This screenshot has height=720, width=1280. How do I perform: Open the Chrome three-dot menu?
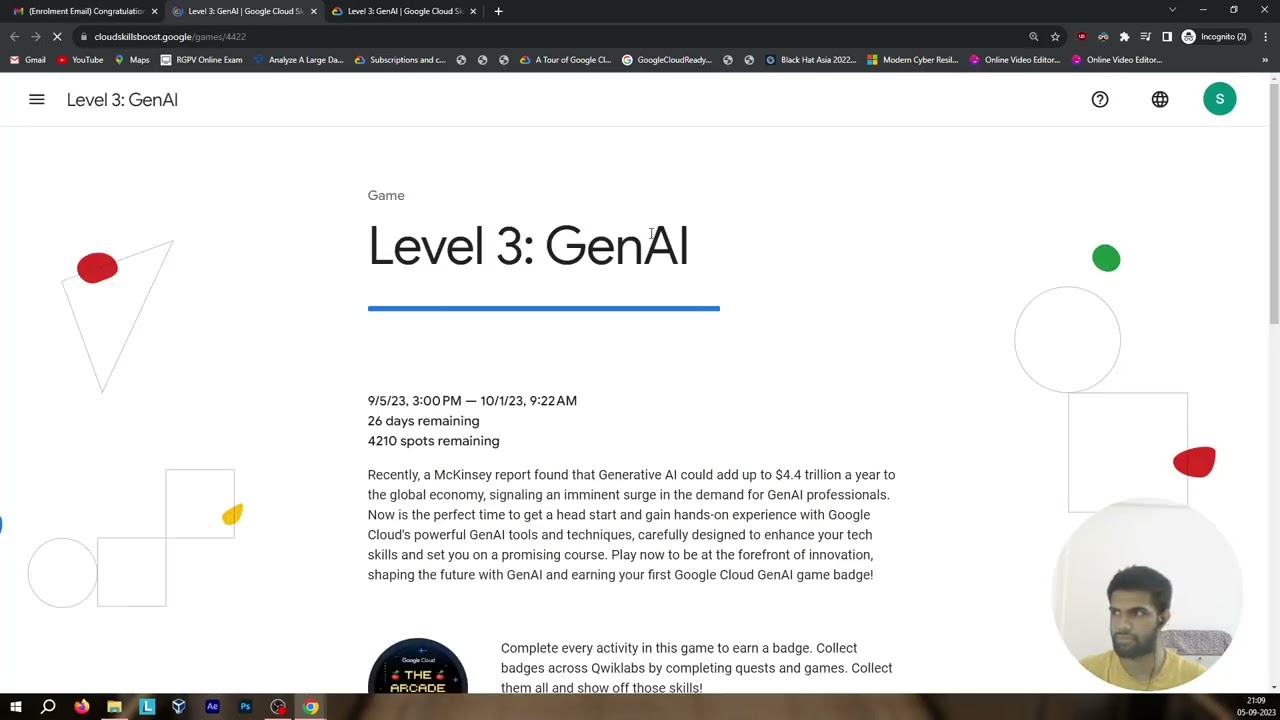(x=1265, y=37)
